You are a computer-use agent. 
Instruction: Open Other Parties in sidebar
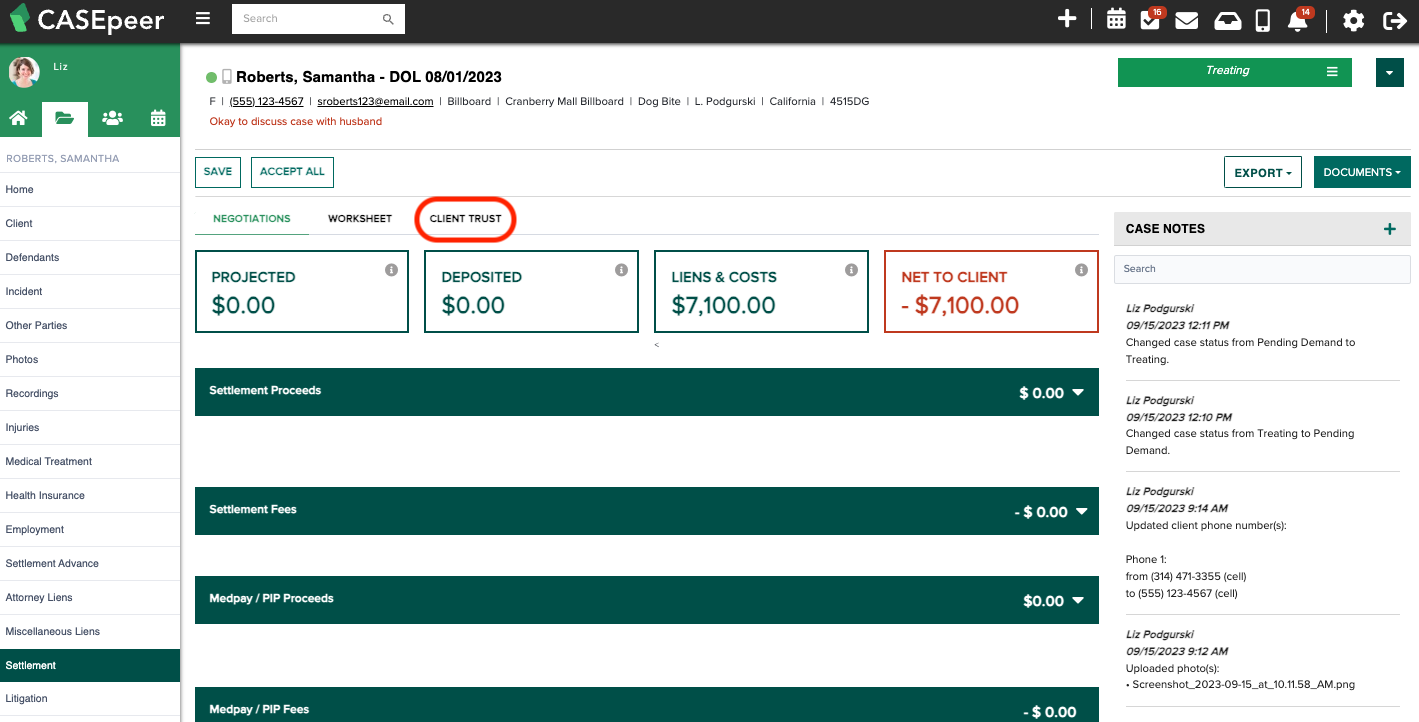click(x=90, y=326)
